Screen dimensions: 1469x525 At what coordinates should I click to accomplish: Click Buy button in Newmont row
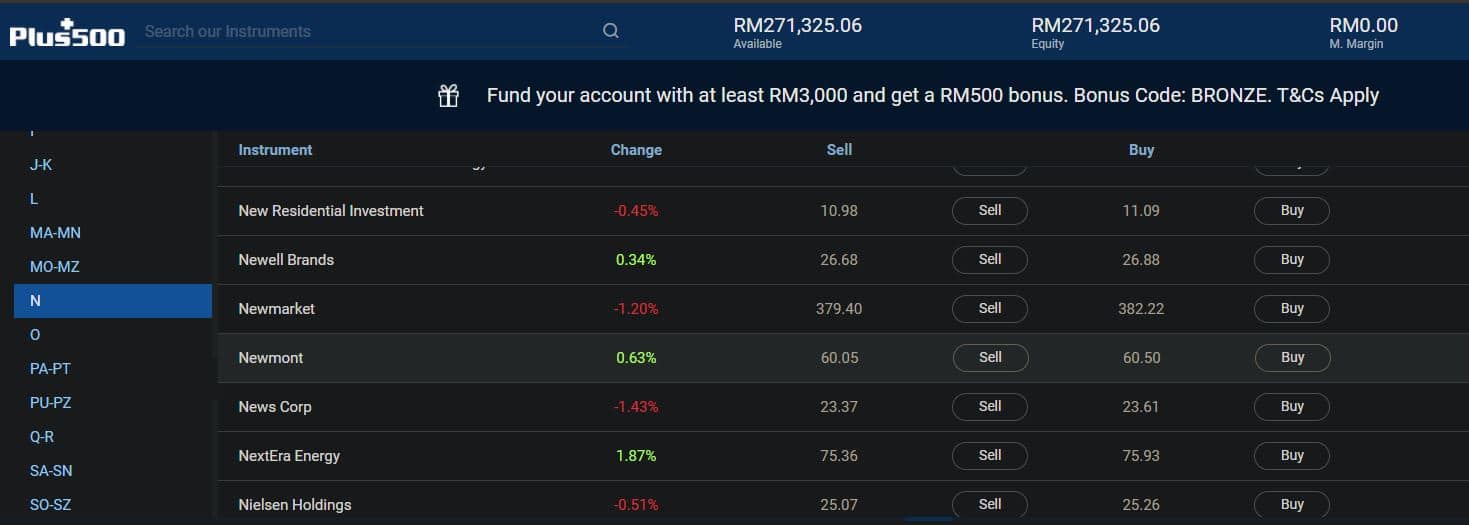tap(1292, 358)
